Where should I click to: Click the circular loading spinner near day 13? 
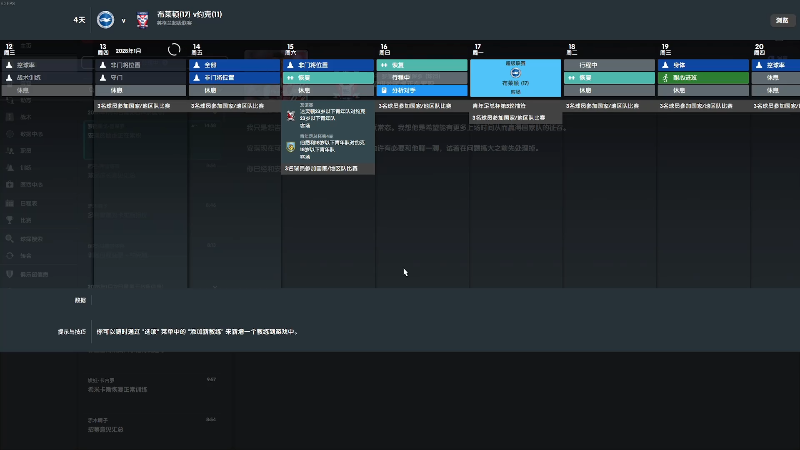(174, 49)
